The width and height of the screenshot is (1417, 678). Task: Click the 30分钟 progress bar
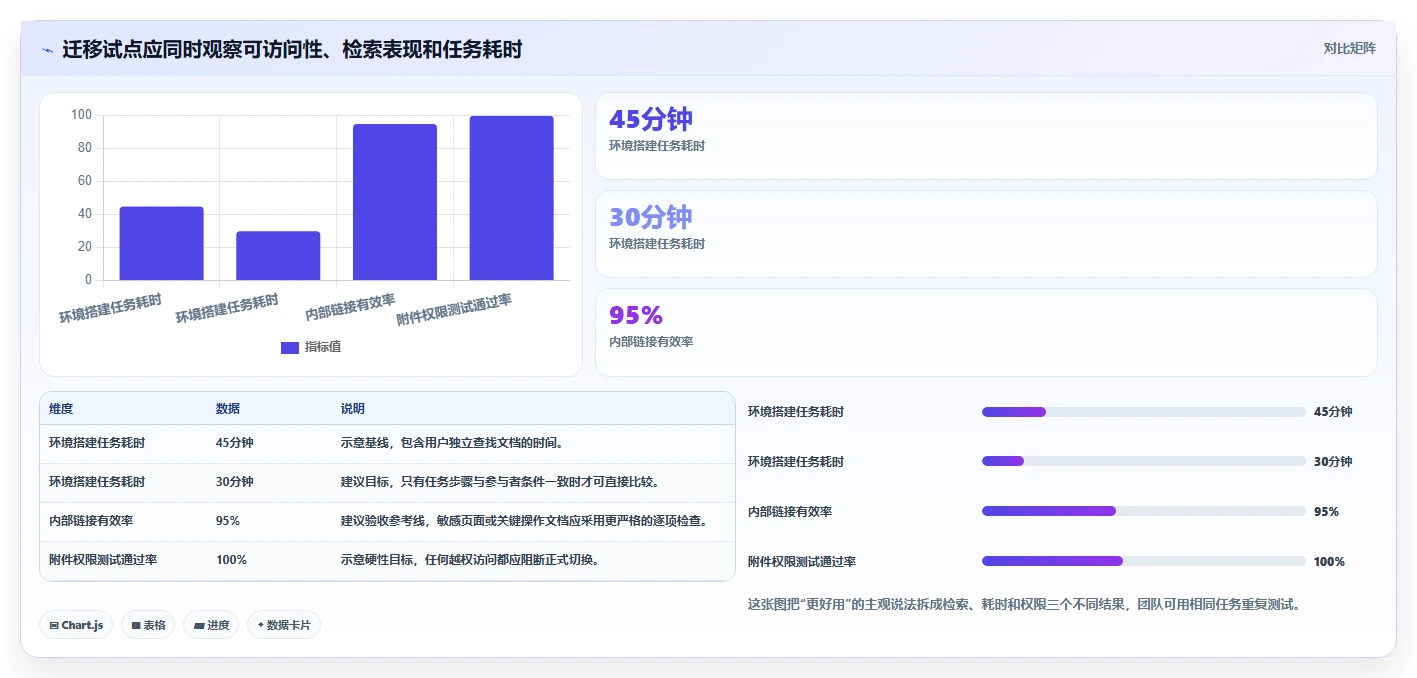pyautogui.click(x=1143, y=461)
